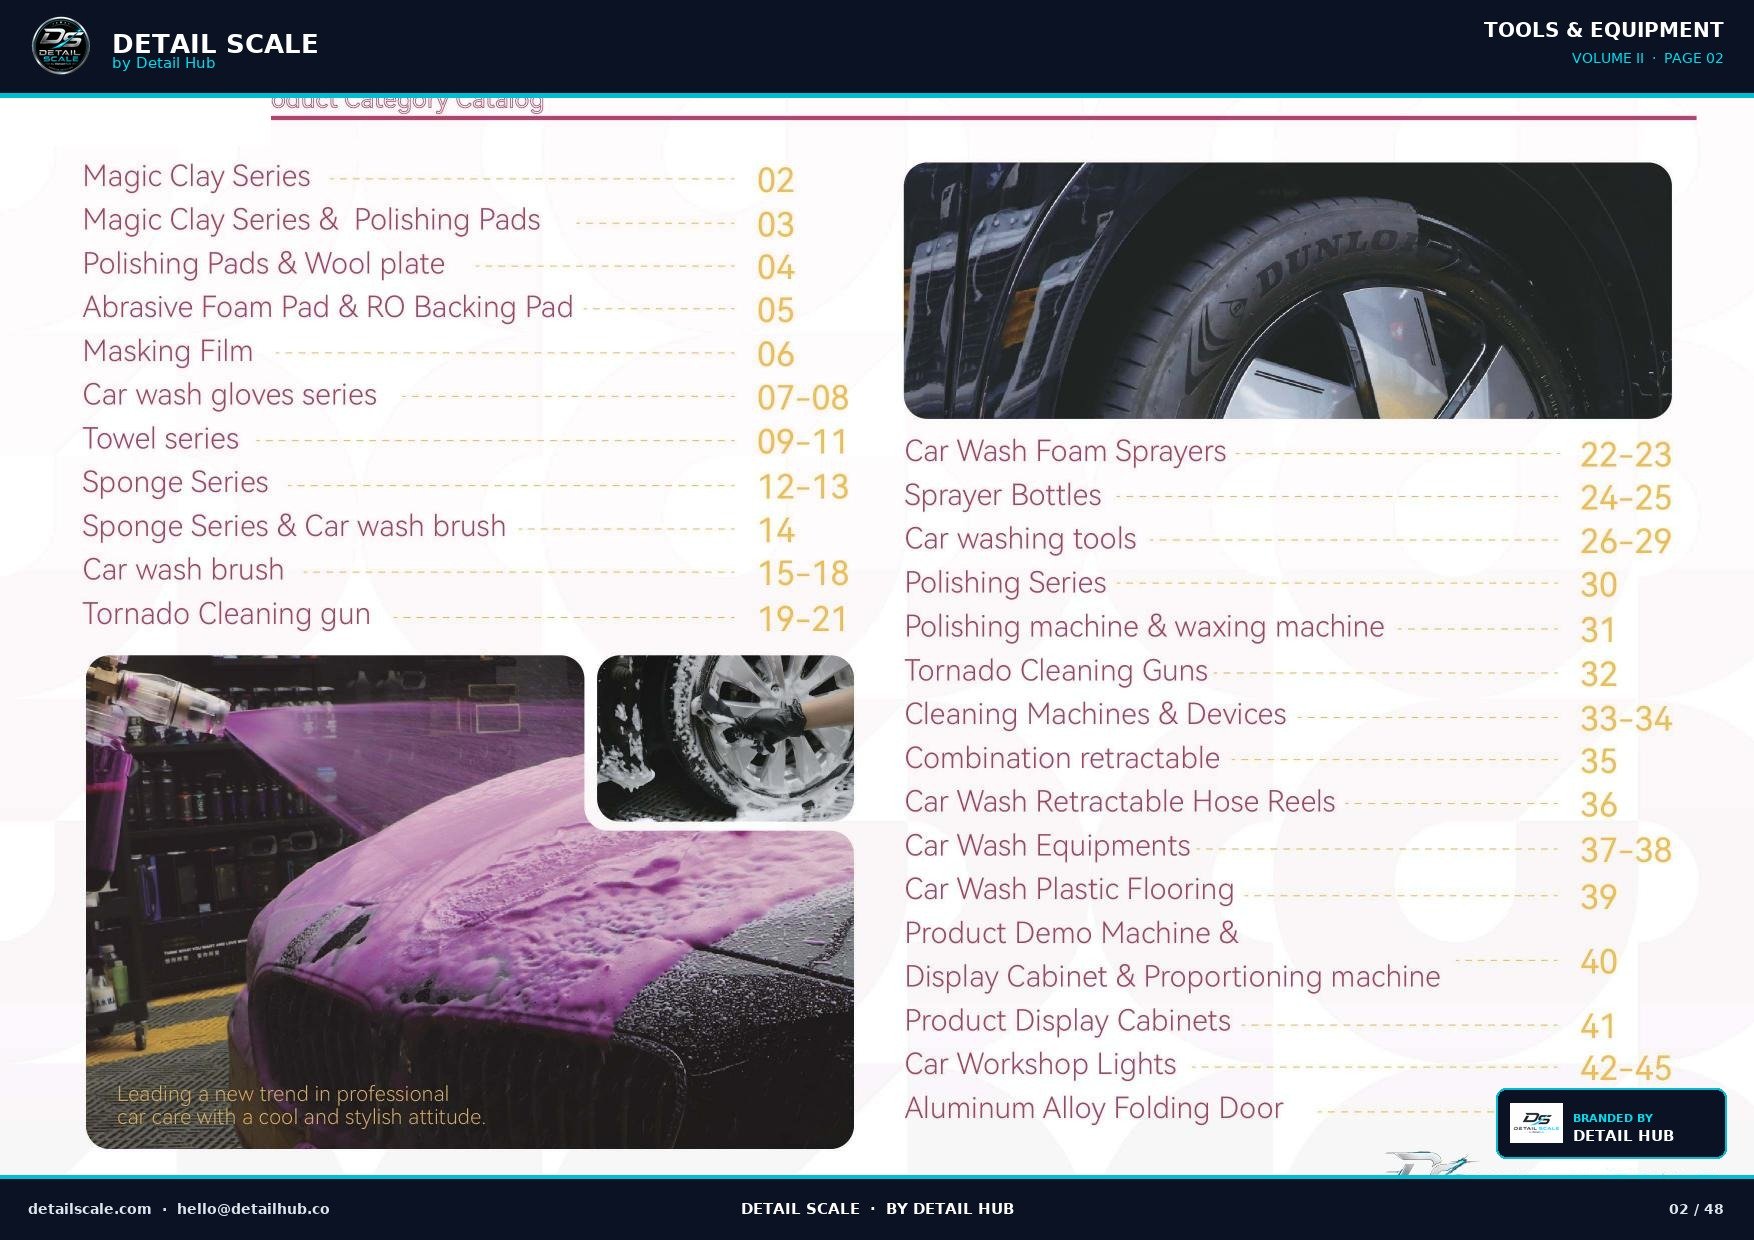Image resolution: width=1754 pixels, height=1240 pixels.
Task: Click page number 26-29
Action: (x=1626, y=542)
